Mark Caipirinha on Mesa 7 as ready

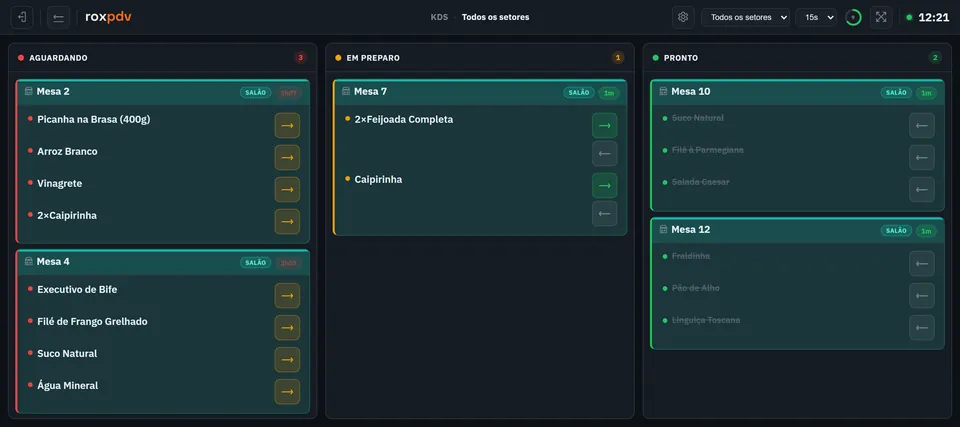point(604,186)
